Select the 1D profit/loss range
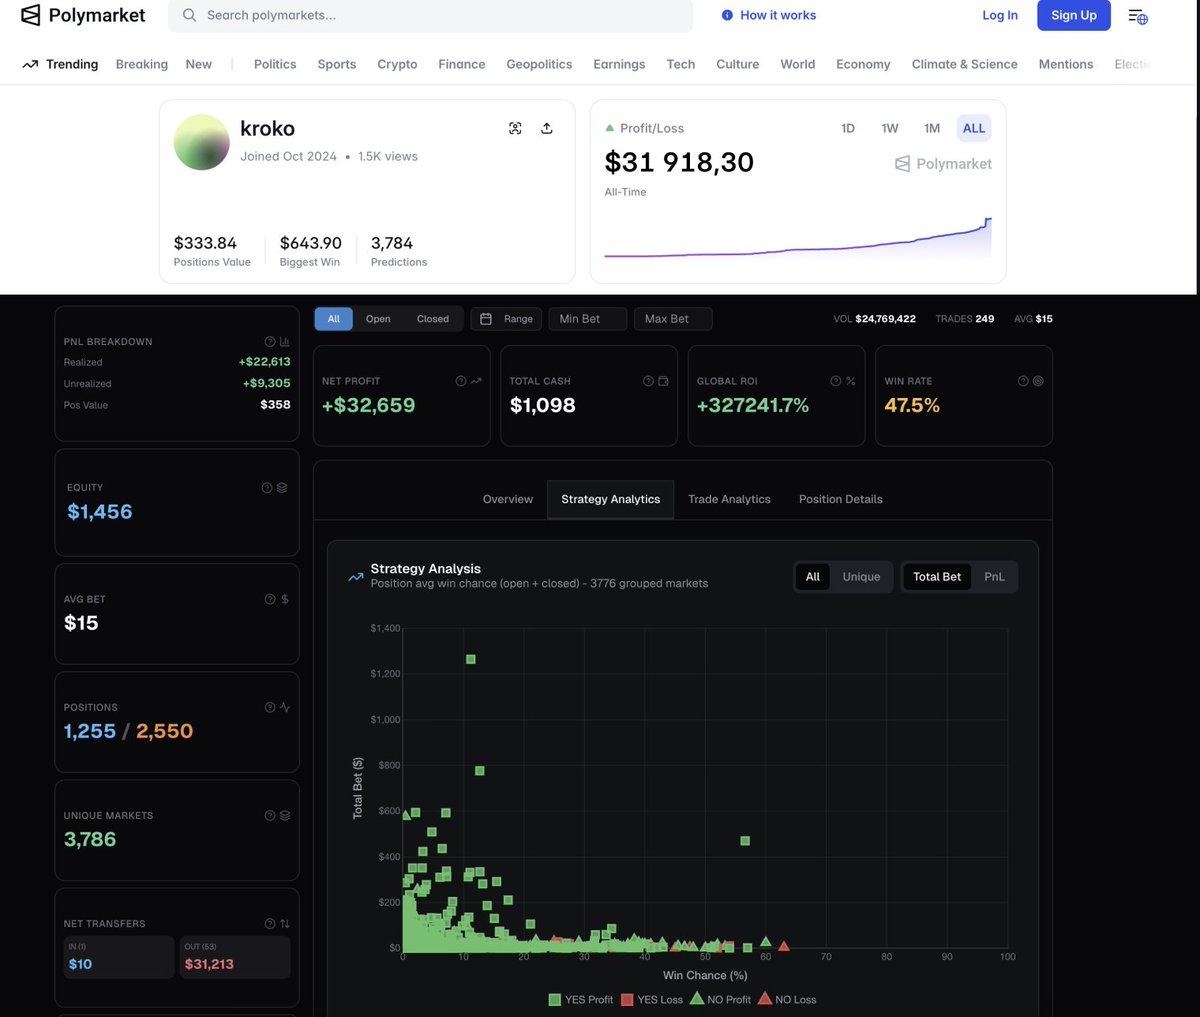The height and width of the screenshot is (1017, 1200). click(848, 128)
